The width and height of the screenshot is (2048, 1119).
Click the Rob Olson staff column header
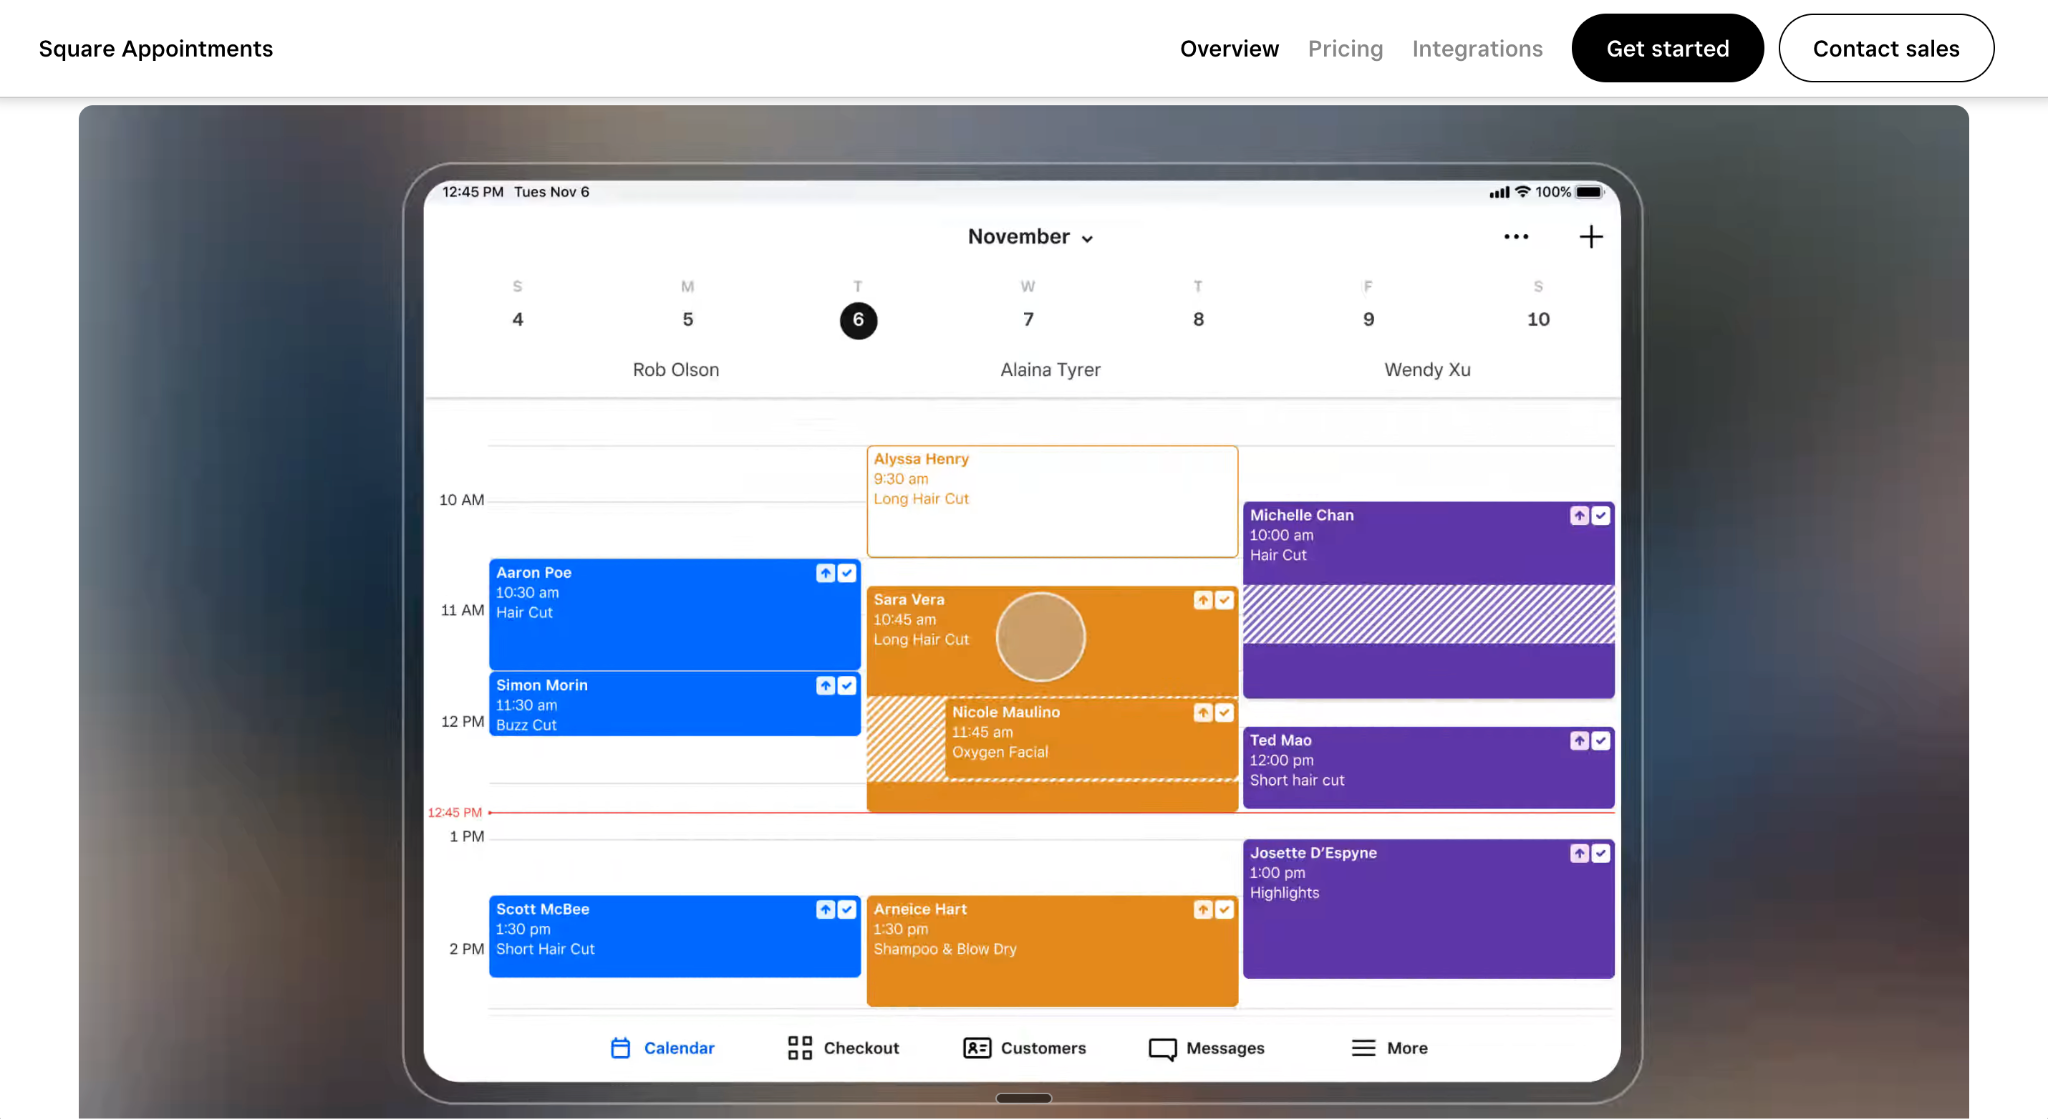point(676,370)
